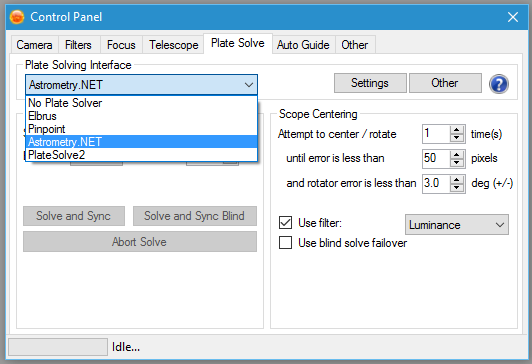The width and height of the screenshot is (532, 364).
Task: Click the center attempts field showing 1
Action: (x=436, y=134)
